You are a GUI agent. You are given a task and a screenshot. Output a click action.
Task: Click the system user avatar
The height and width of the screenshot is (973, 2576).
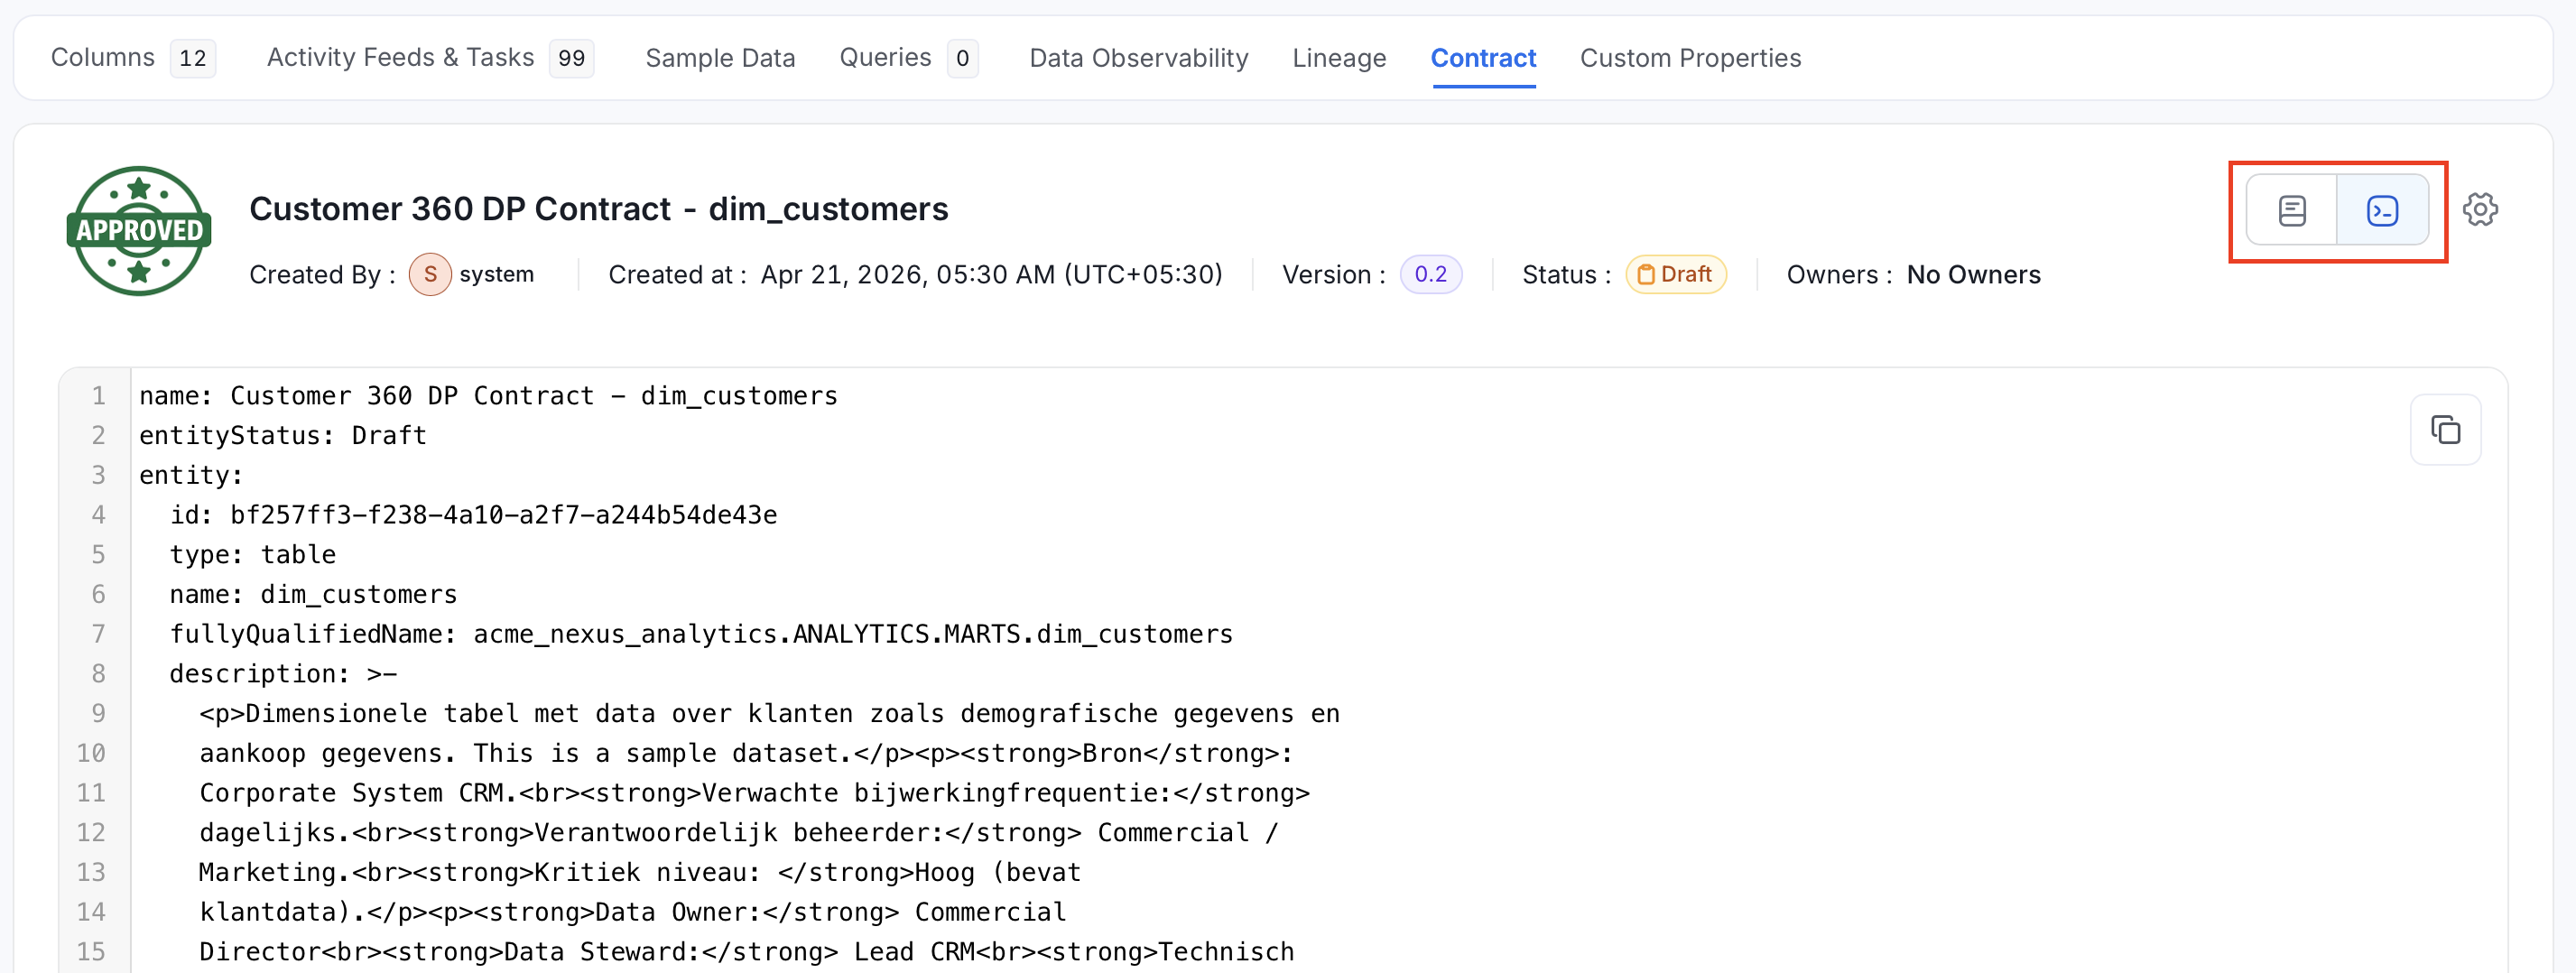pos(430,274)
